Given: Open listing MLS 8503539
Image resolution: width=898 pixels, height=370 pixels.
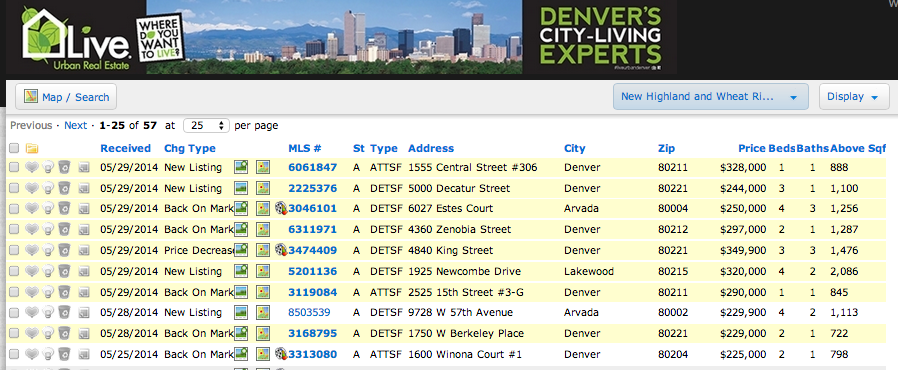Looking at the screenshot, I should pos(309,313).
